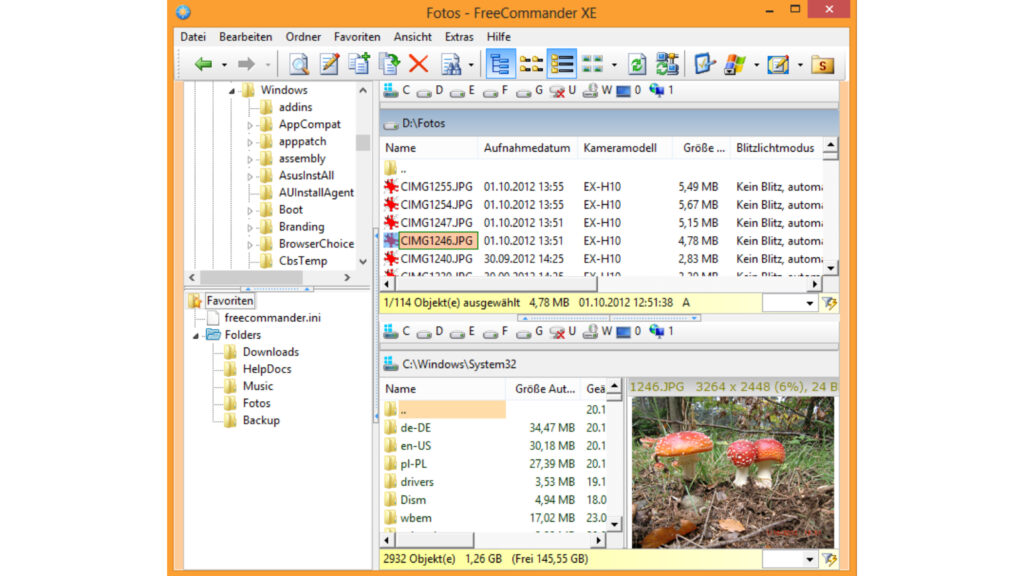Select file CIMG1247.JPG
The image size is (1024, 576).
(x=436, y=223)
